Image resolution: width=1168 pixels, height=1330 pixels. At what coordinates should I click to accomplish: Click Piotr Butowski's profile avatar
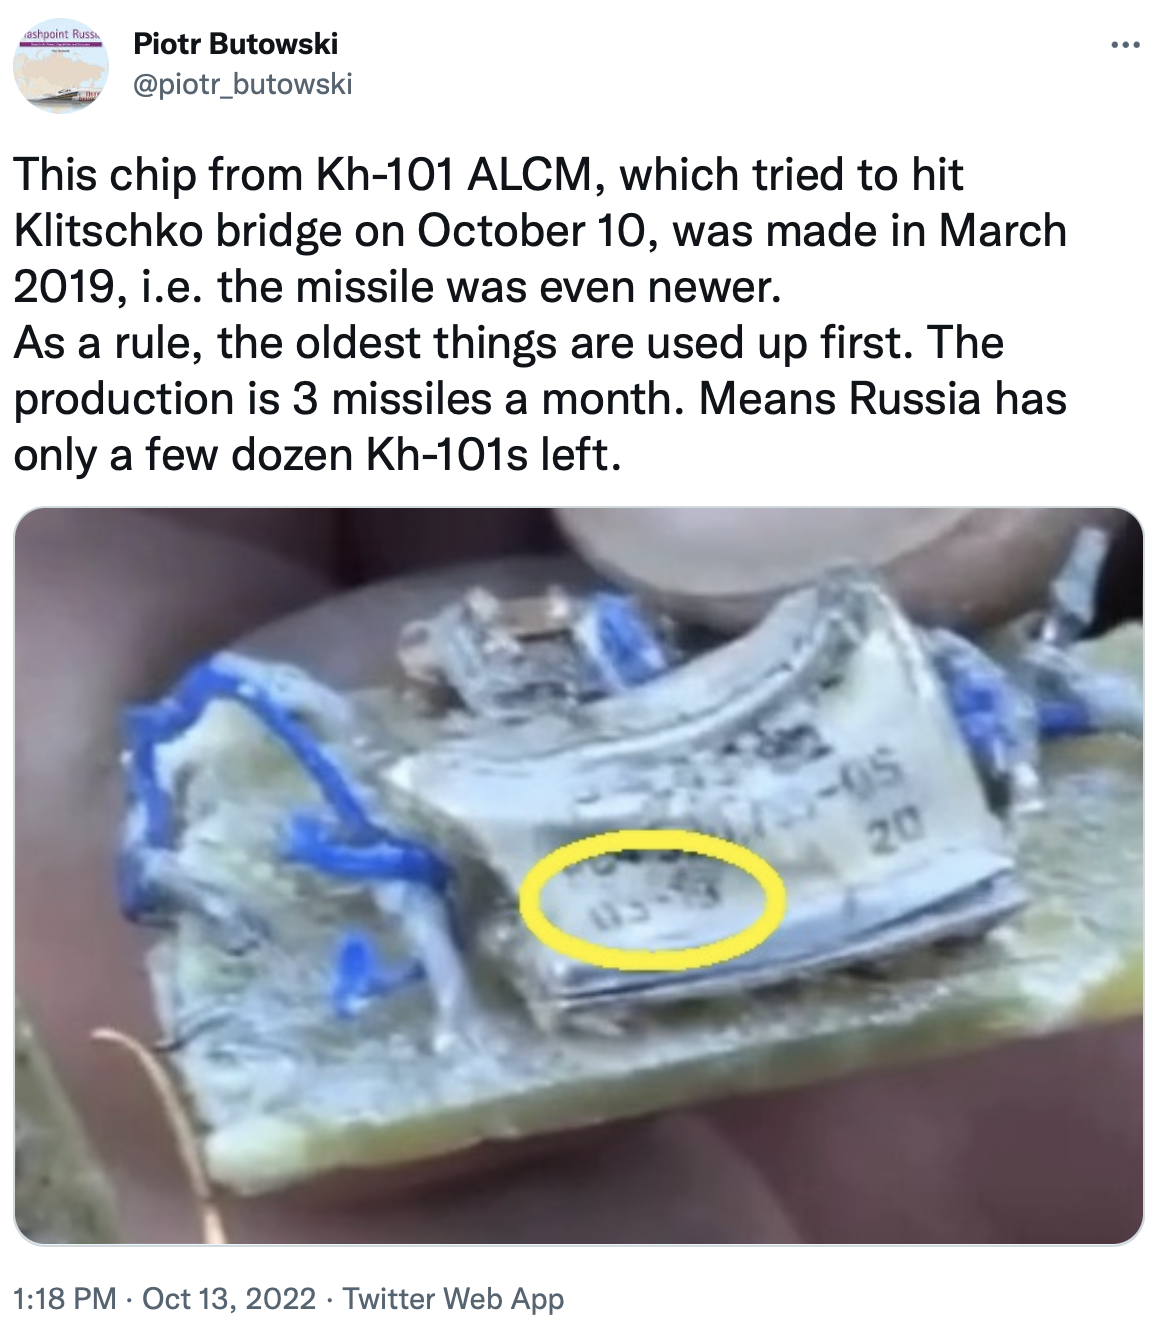point(60,66)
